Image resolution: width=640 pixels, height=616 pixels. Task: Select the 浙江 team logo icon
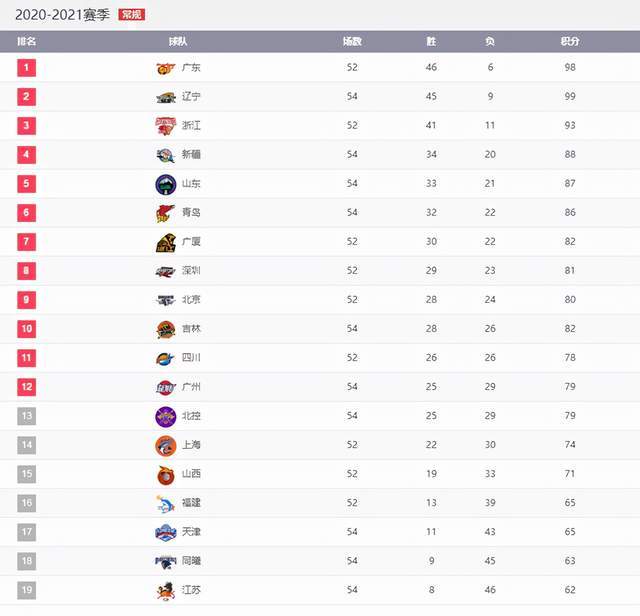pos(166,126)
